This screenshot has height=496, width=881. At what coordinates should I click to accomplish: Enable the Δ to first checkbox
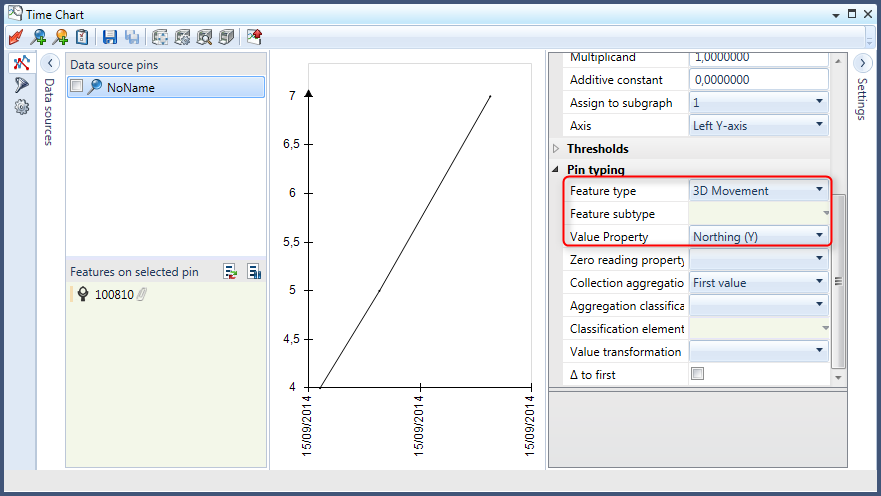(x=697, y=374)
